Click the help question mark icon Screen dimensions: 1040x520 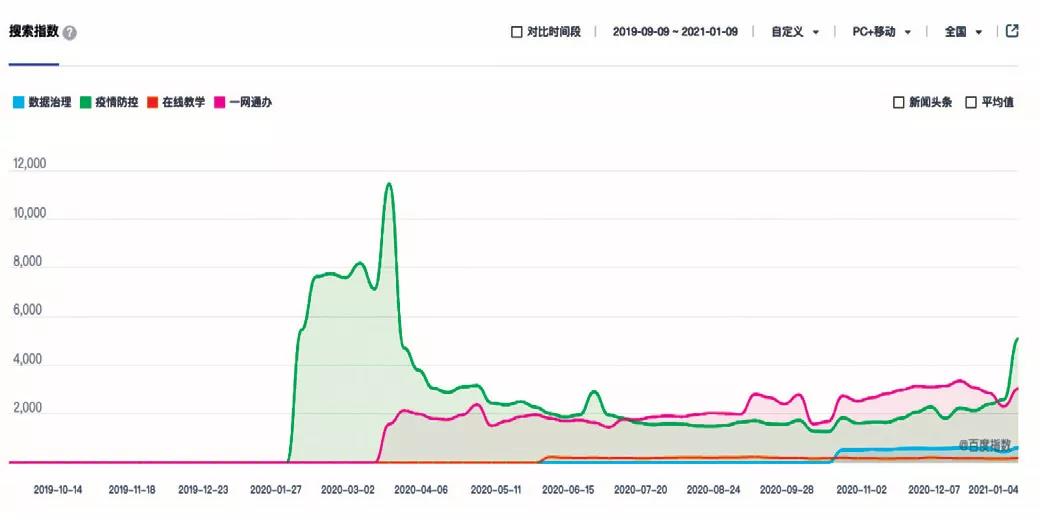(69, 33)
